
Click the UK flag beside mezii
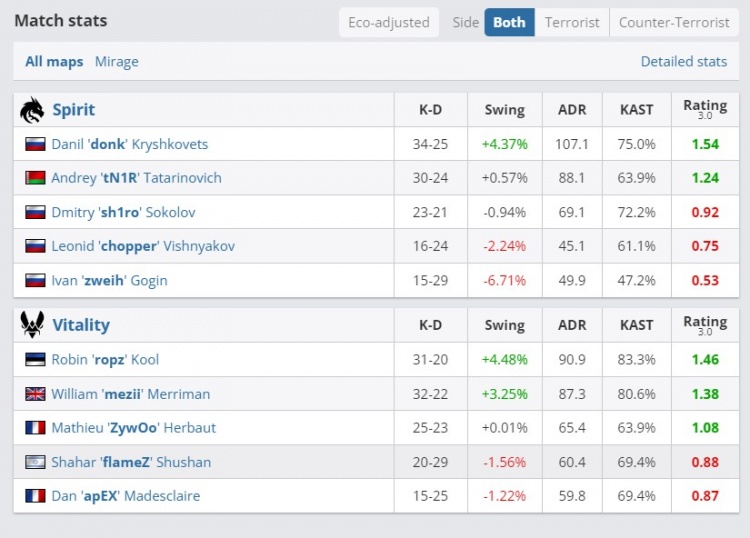click(x=36, y=394)
